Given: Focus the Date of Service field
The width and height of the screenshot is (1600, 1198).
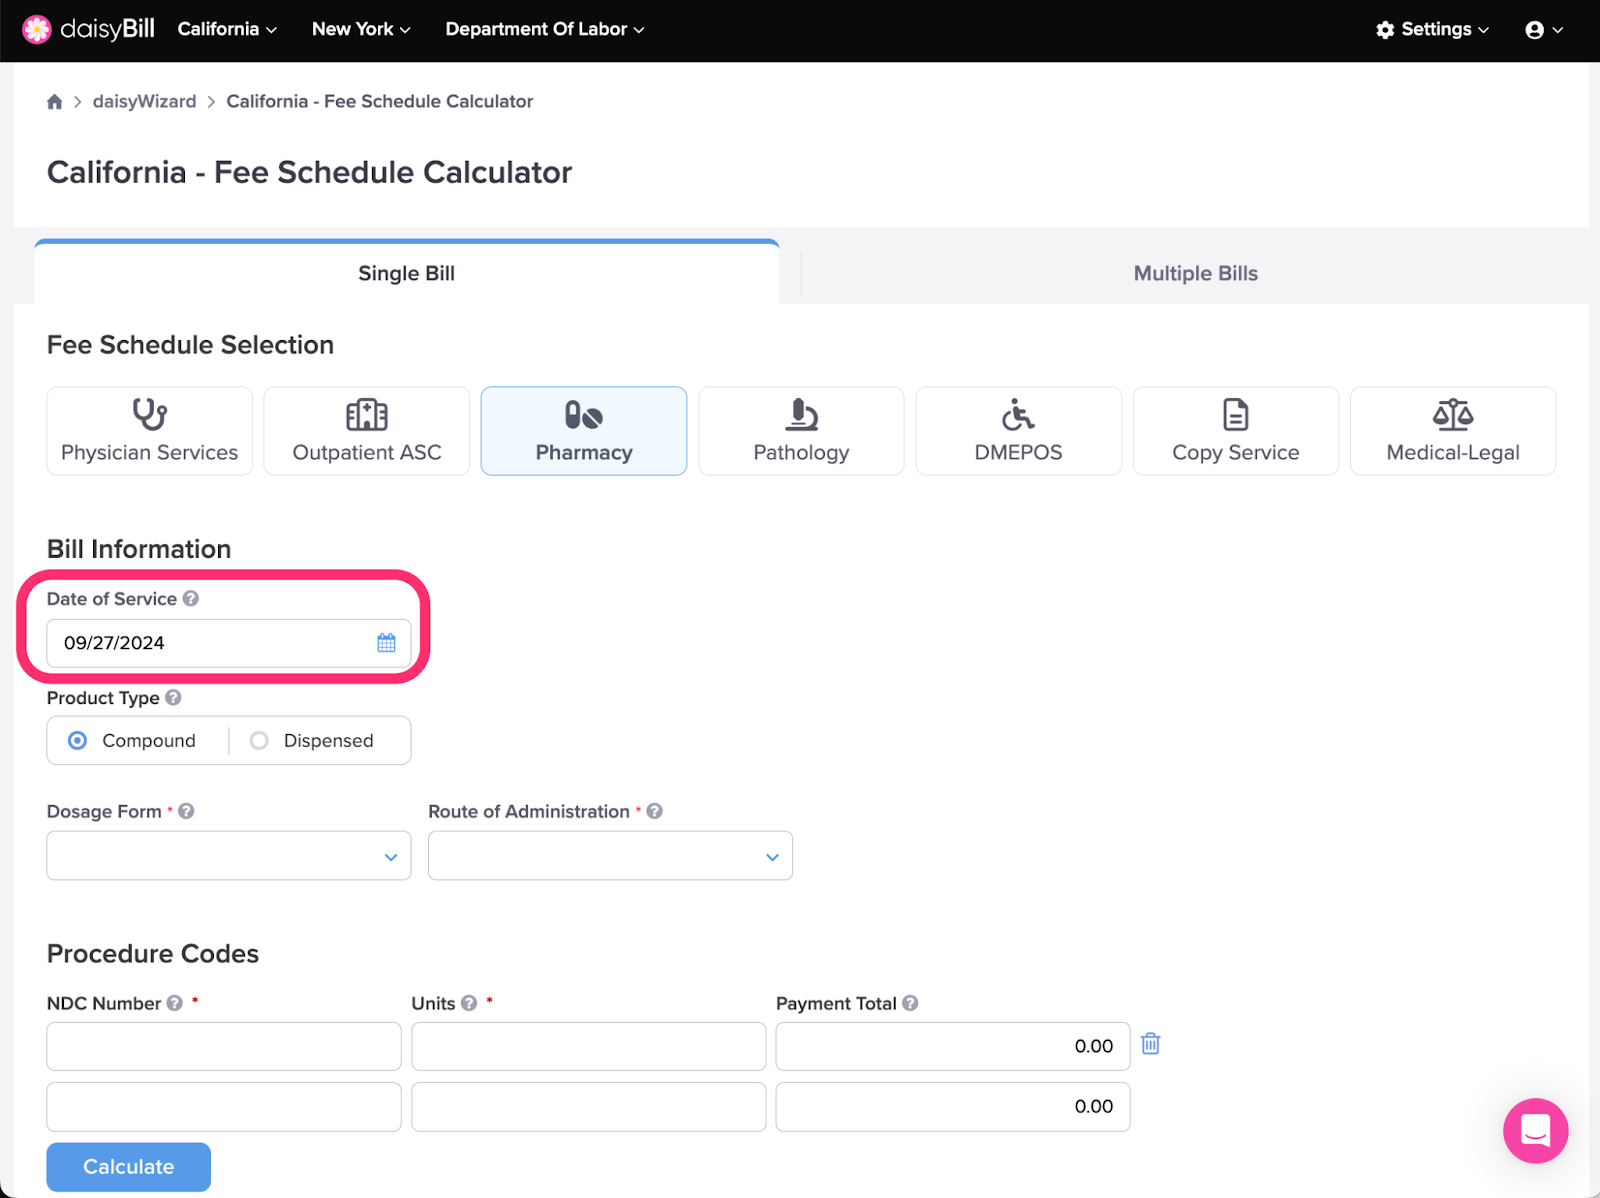Looking at the screenshot, I should click(229, 643).
